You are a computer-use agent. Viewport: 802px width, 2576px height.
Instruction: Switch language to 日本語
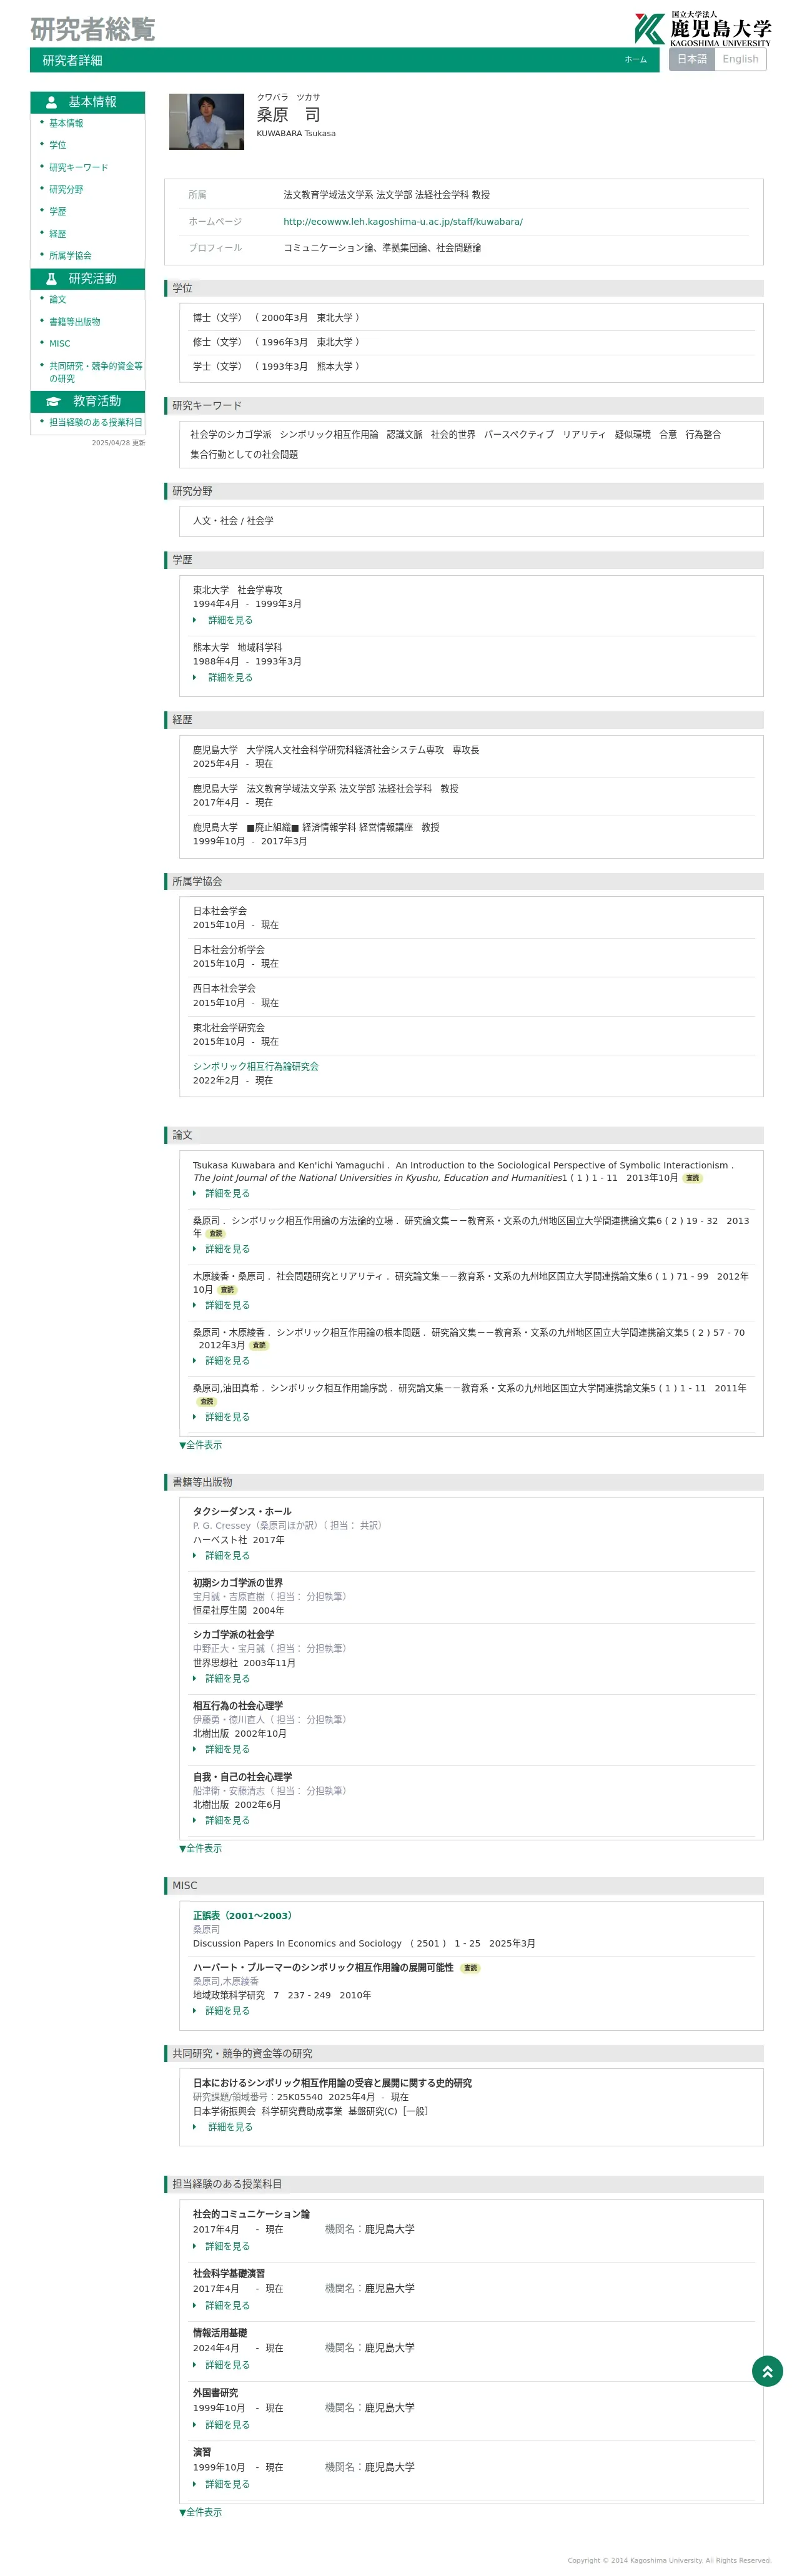692,59
